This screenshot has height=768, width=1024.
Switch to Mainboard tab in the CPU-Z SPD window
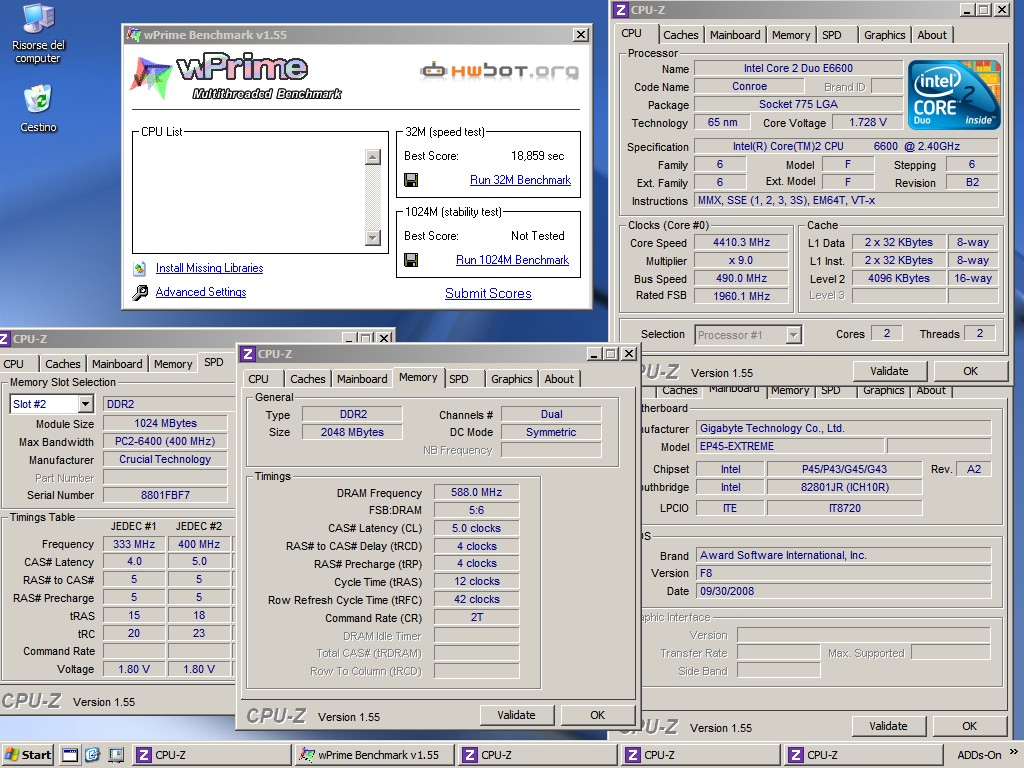tap(117, 364)
